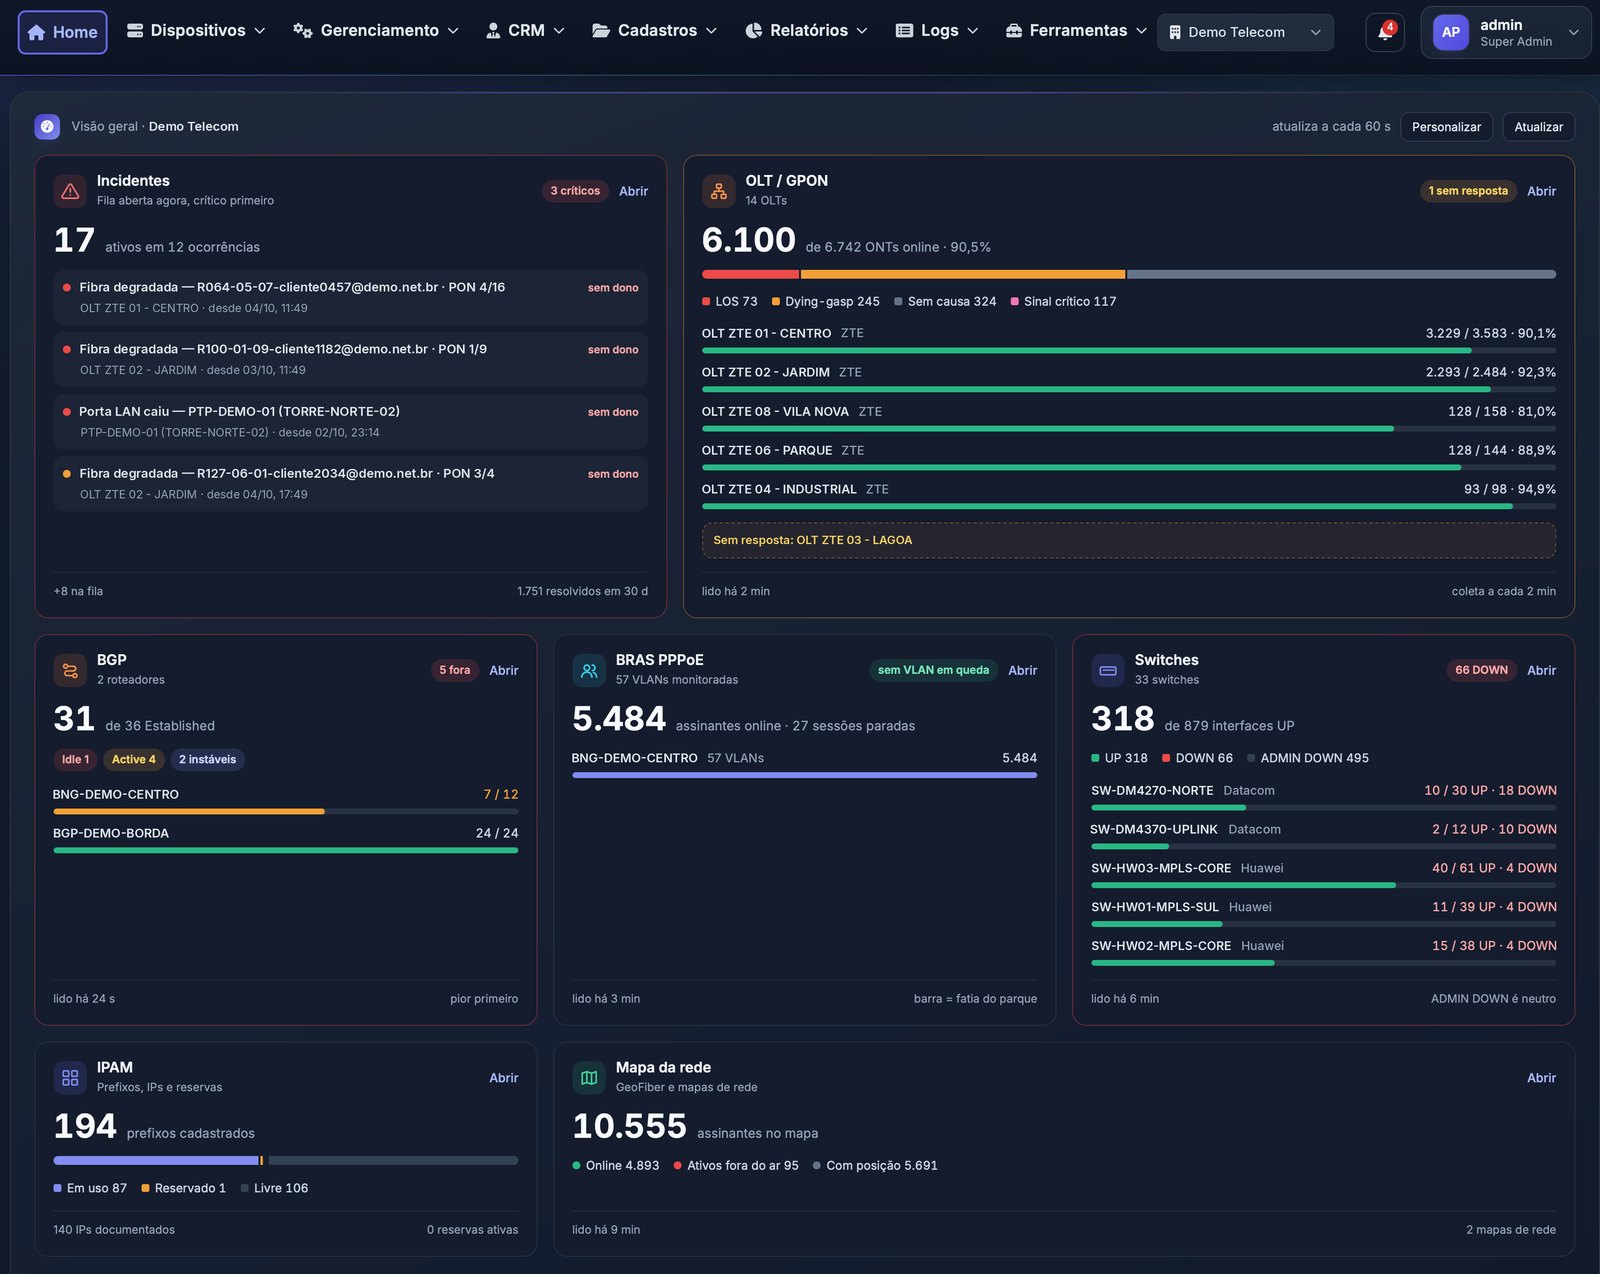This screenshot has height=1274, width=1600.
Task: Open the Demo Telecom tenant selector
Action: click(x=1245, y=32)
